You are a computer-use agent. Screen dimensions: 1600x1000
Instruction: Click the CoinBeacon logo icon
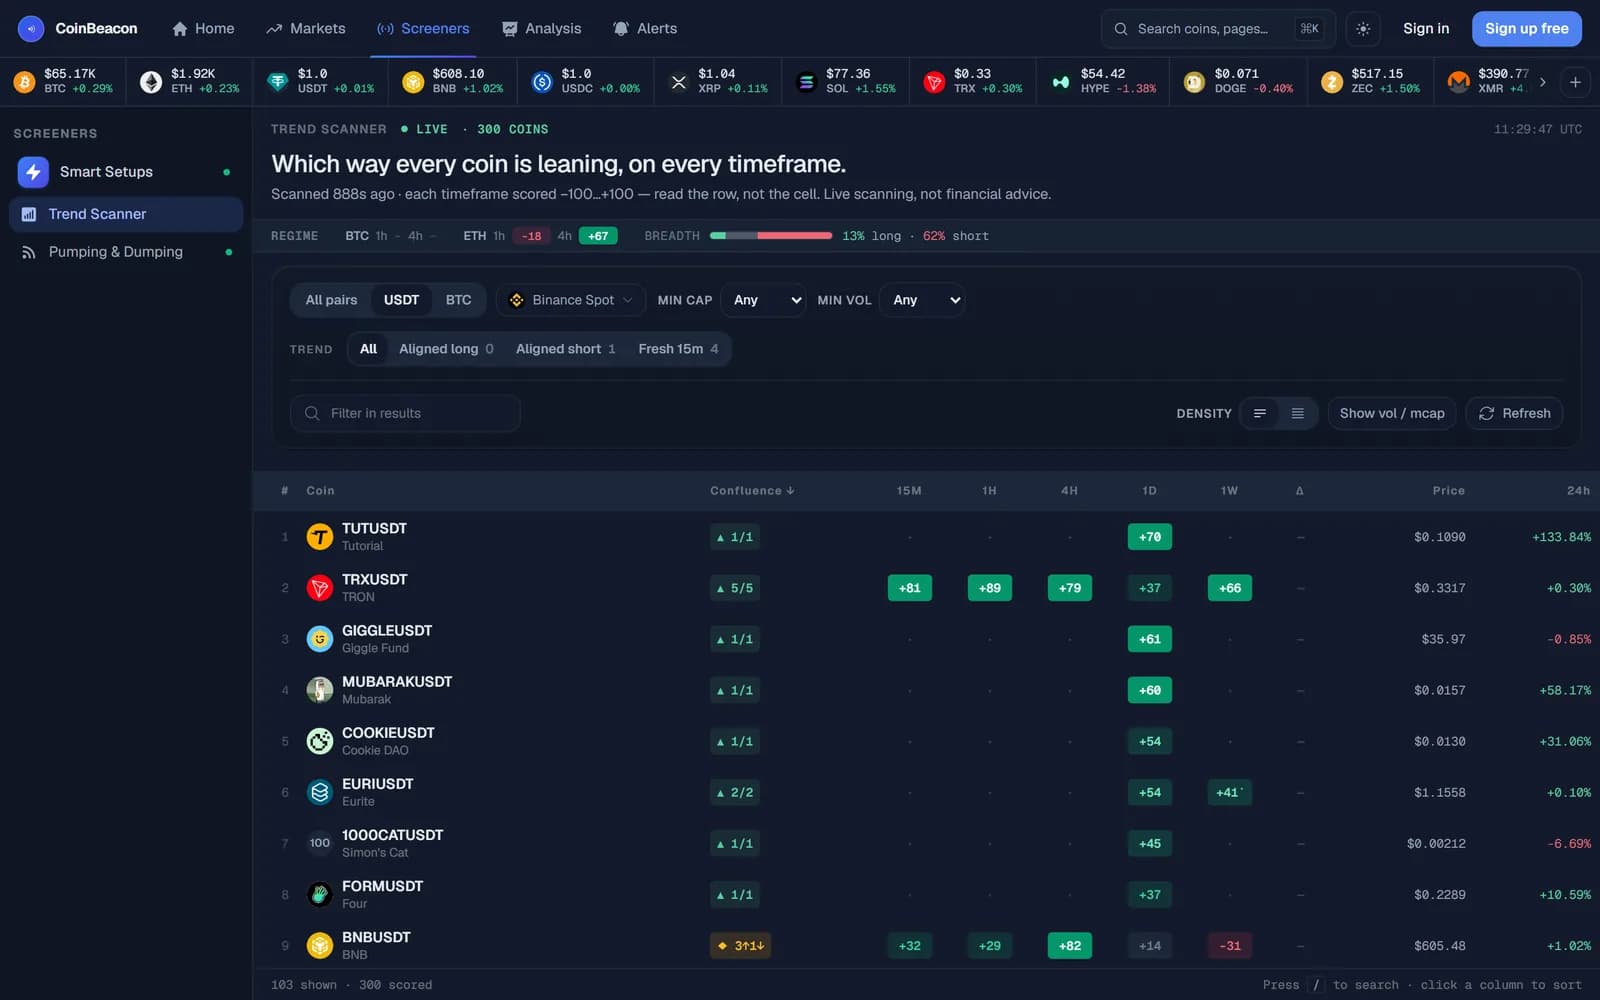[31, 29]
